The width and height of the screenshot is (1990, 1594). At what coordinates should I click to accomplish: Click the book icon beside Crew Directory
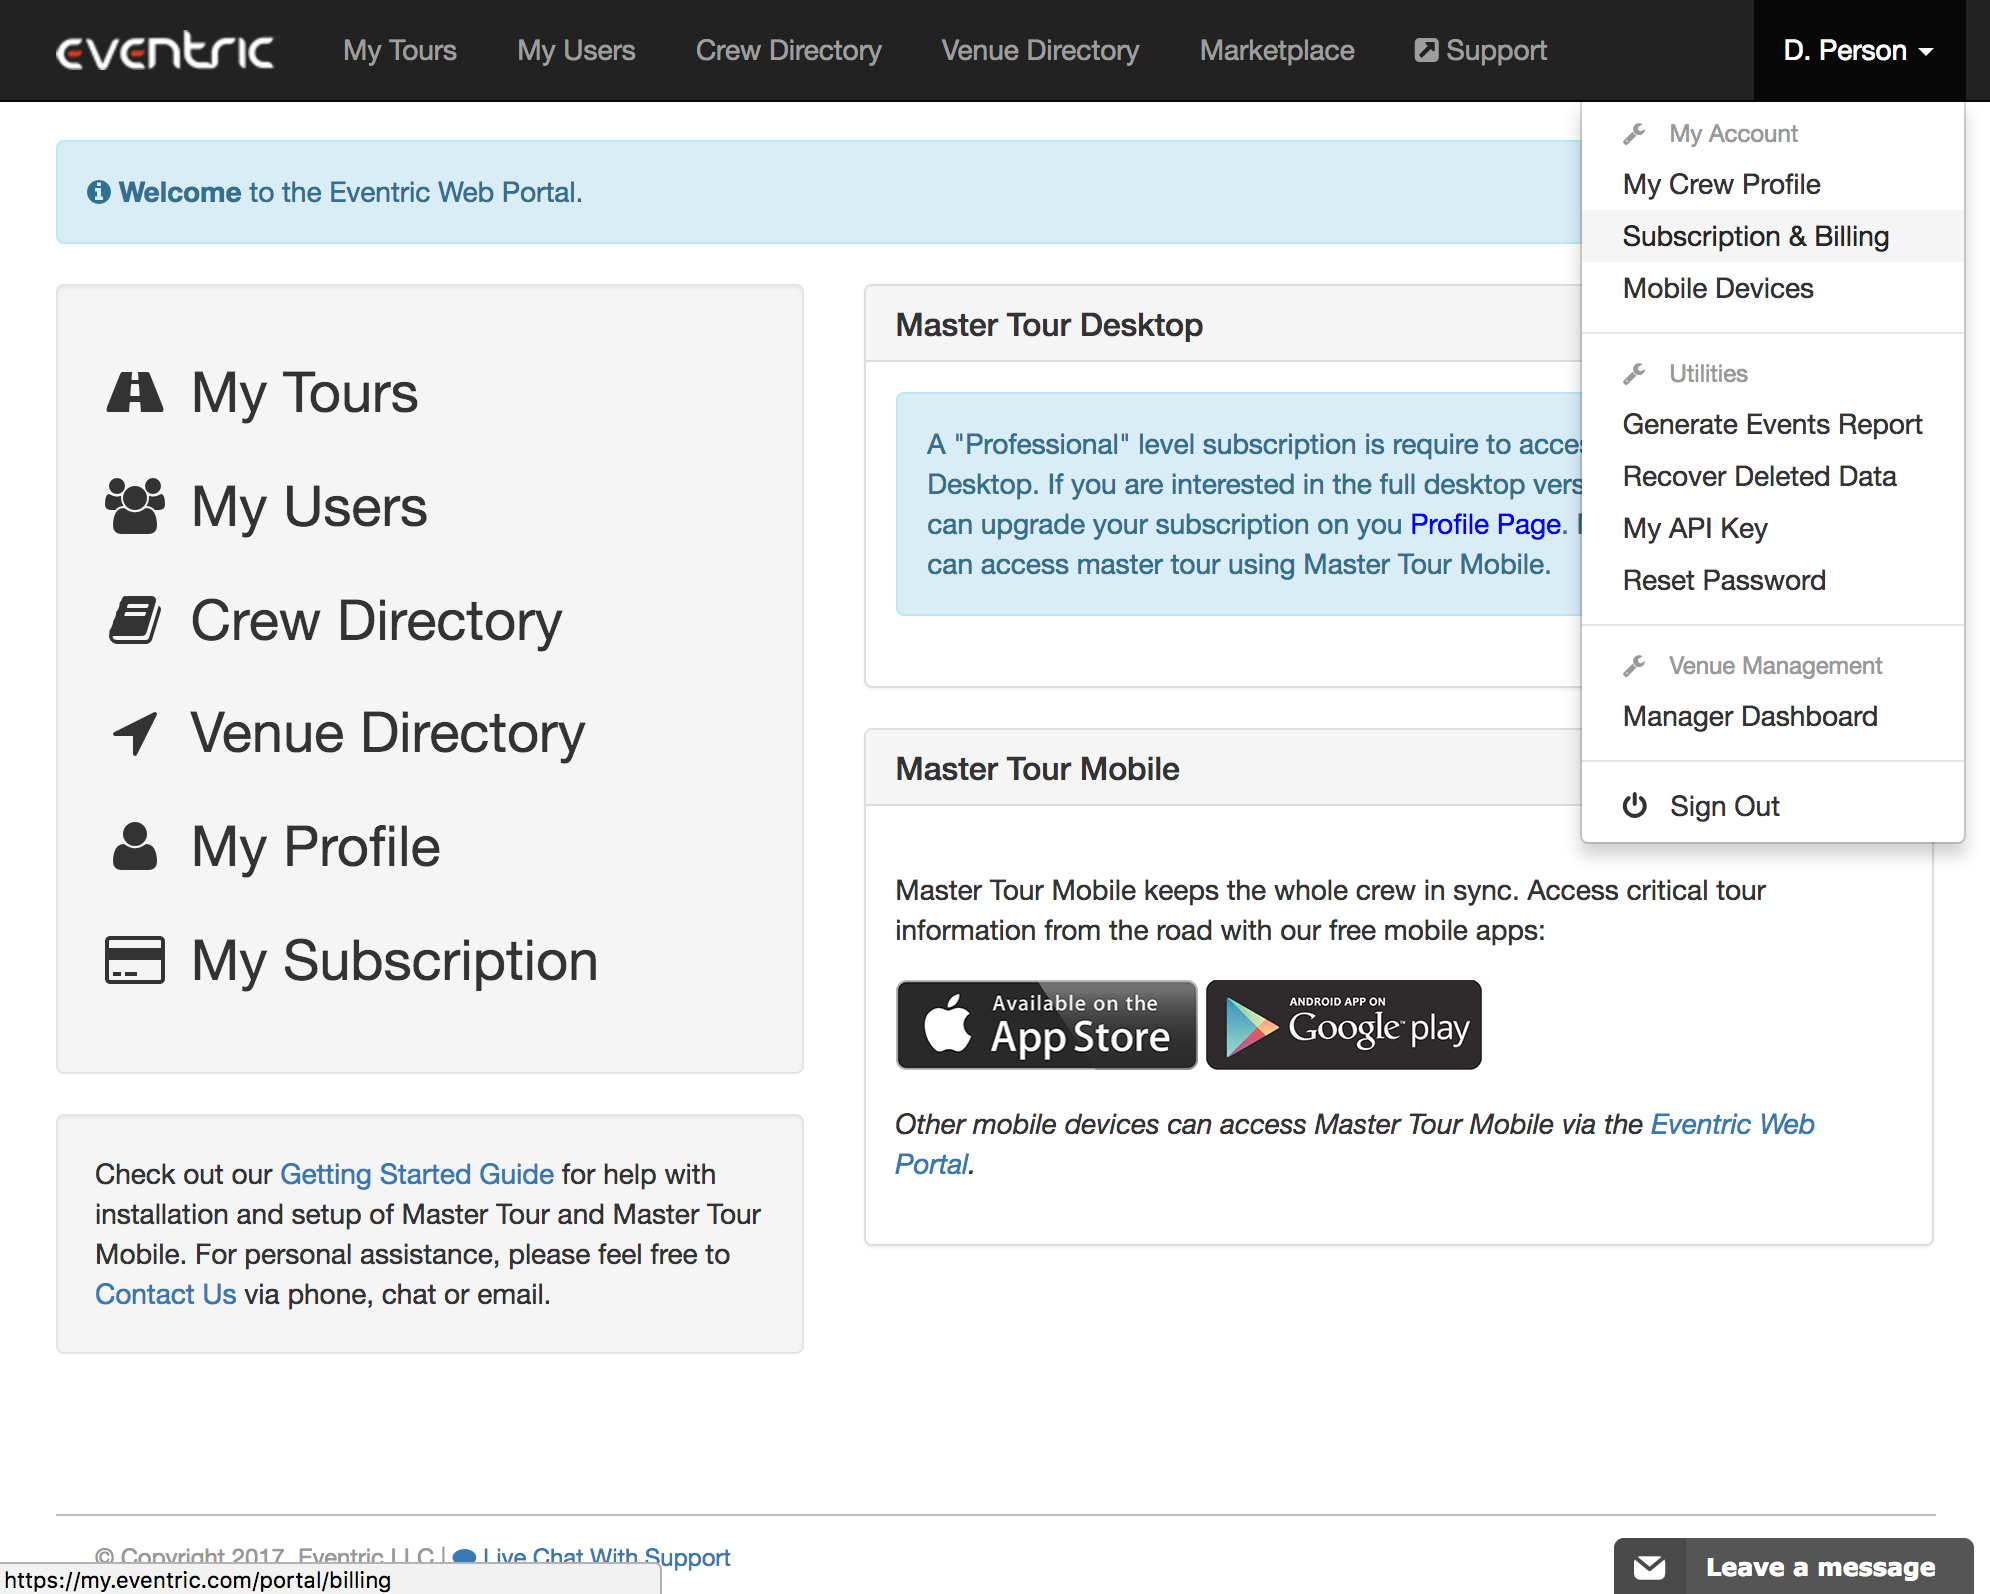tap(134, 620)
